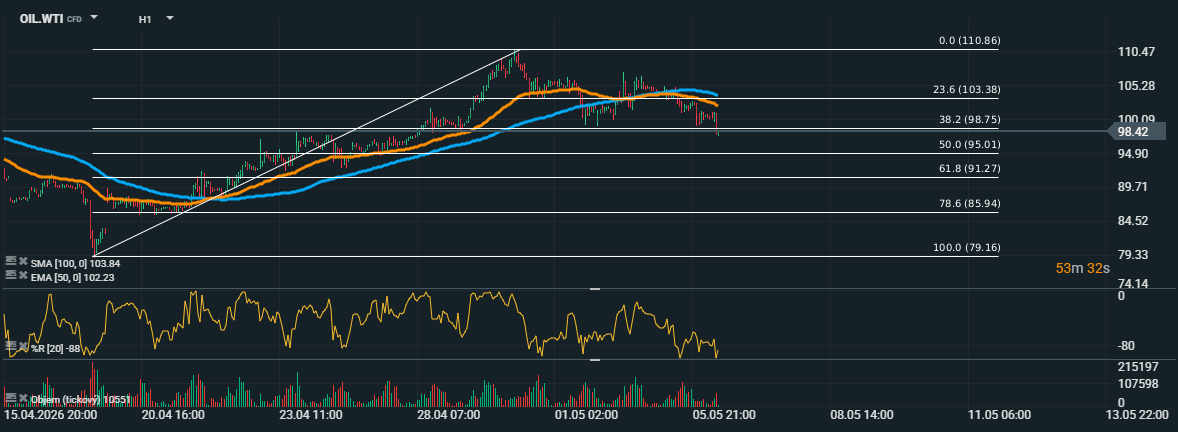Click time axis label 23.04 11:00
Viewport: 1178px width, 432px height.
pos(311,415)
